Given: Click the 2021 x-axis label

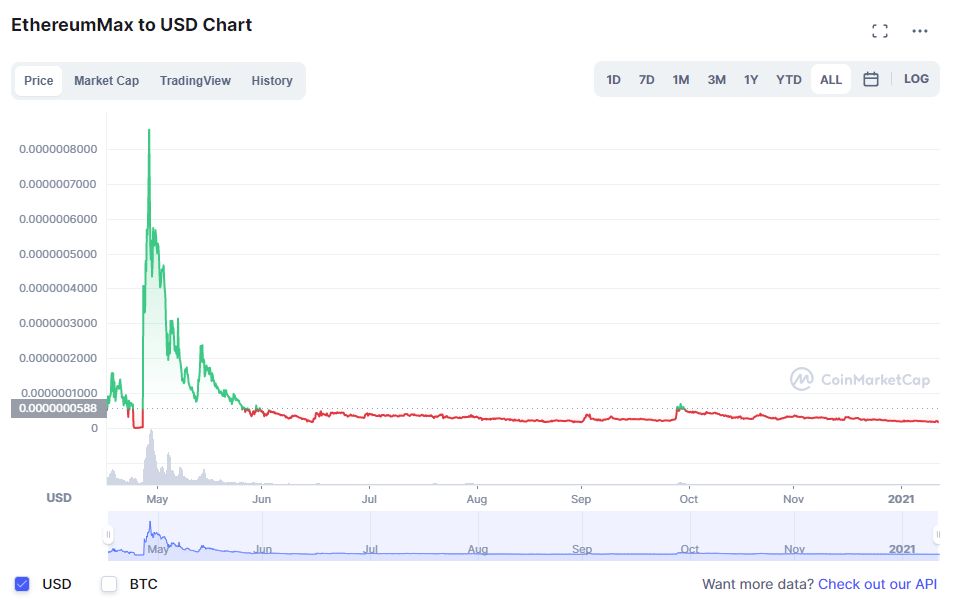Looking at the screenshot, I should [x=901, y=499].
